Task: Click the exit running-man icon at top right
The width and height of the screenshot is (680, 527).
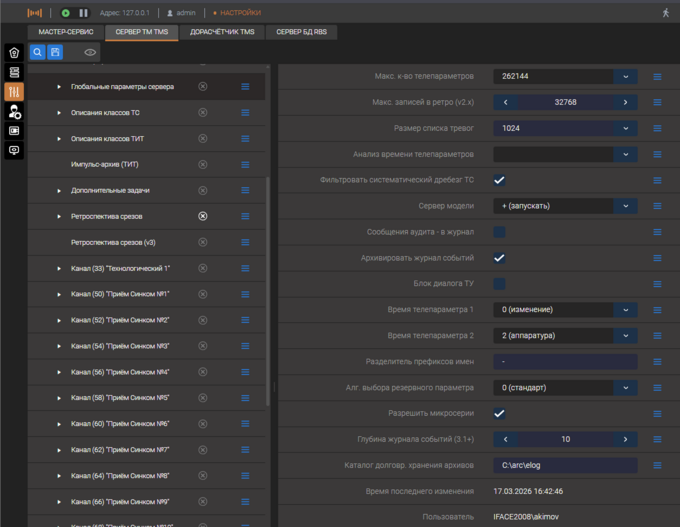Action: (666, 13)
